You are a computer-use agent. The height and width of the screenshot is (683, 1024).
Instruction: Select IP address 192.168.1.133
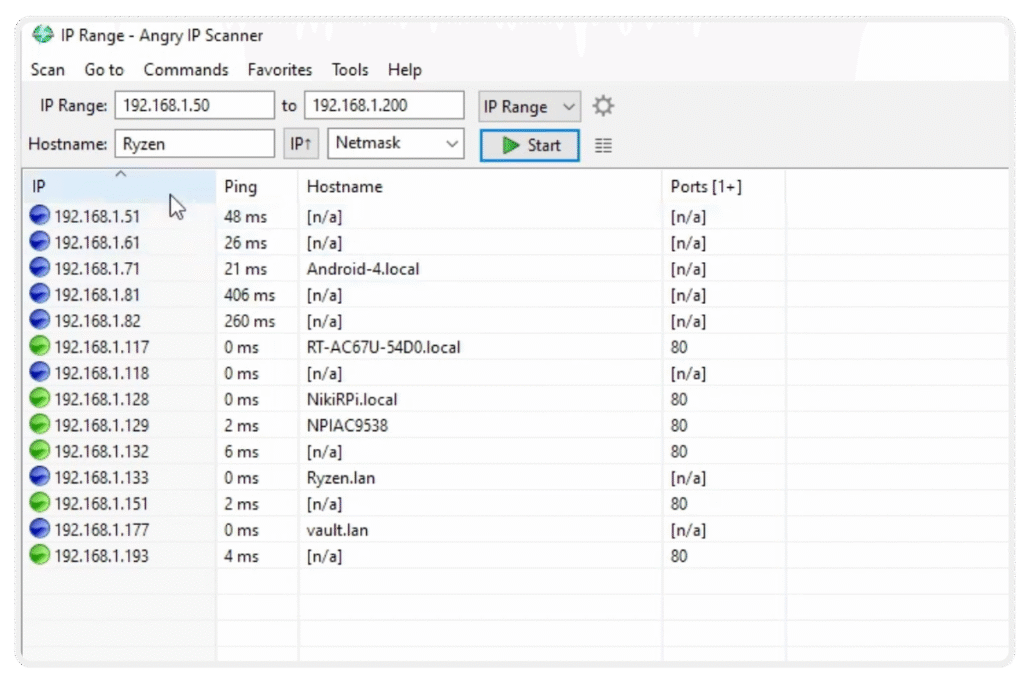tap(101, 478)
